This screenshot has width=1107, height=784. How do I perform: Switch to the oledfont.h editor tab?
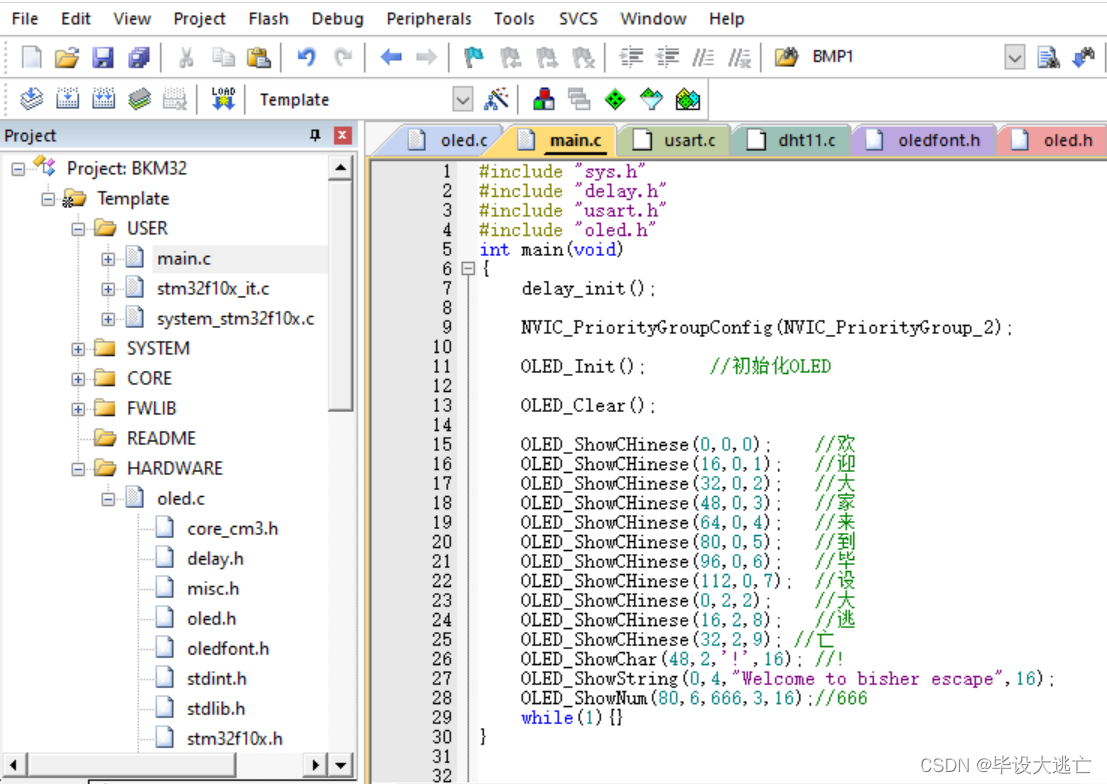tap(924, 140)
